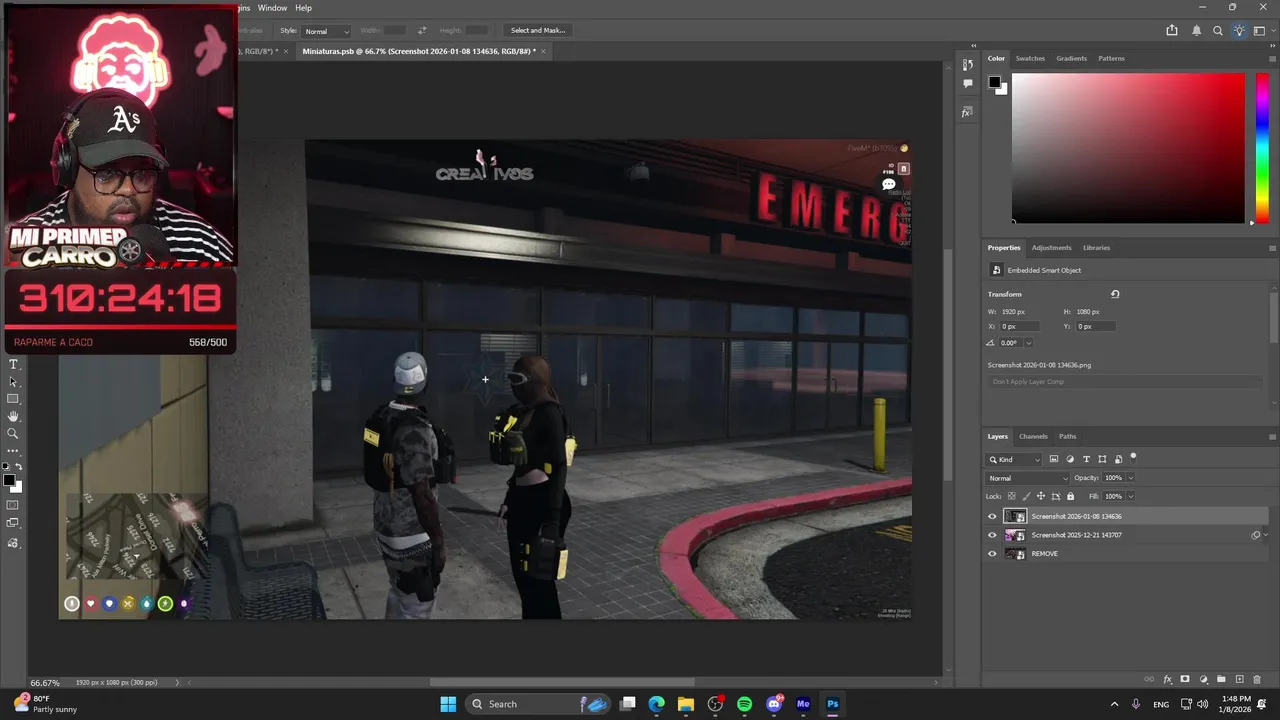Image resolution: width=1280 pixels, height=720 pixels.
Task: Delete layer trash icon
Action: [1257, 680]
